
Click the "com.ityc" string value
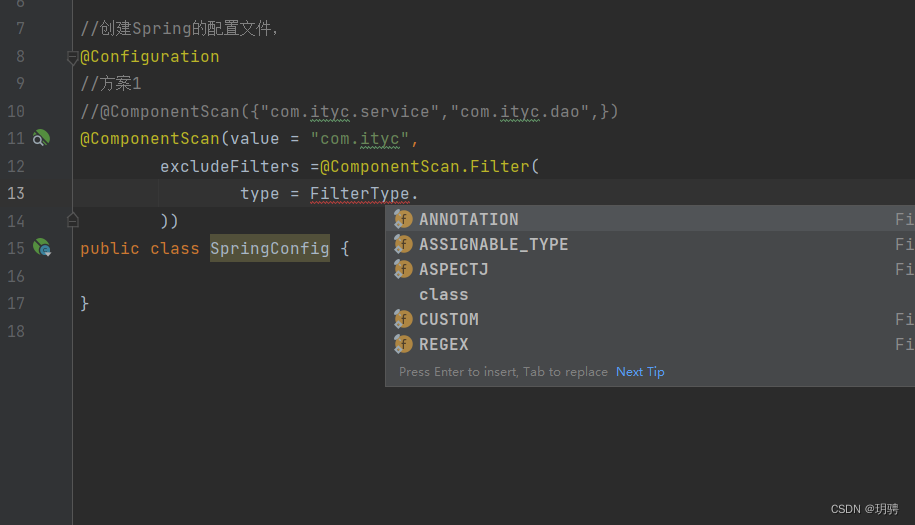(359, 139)
